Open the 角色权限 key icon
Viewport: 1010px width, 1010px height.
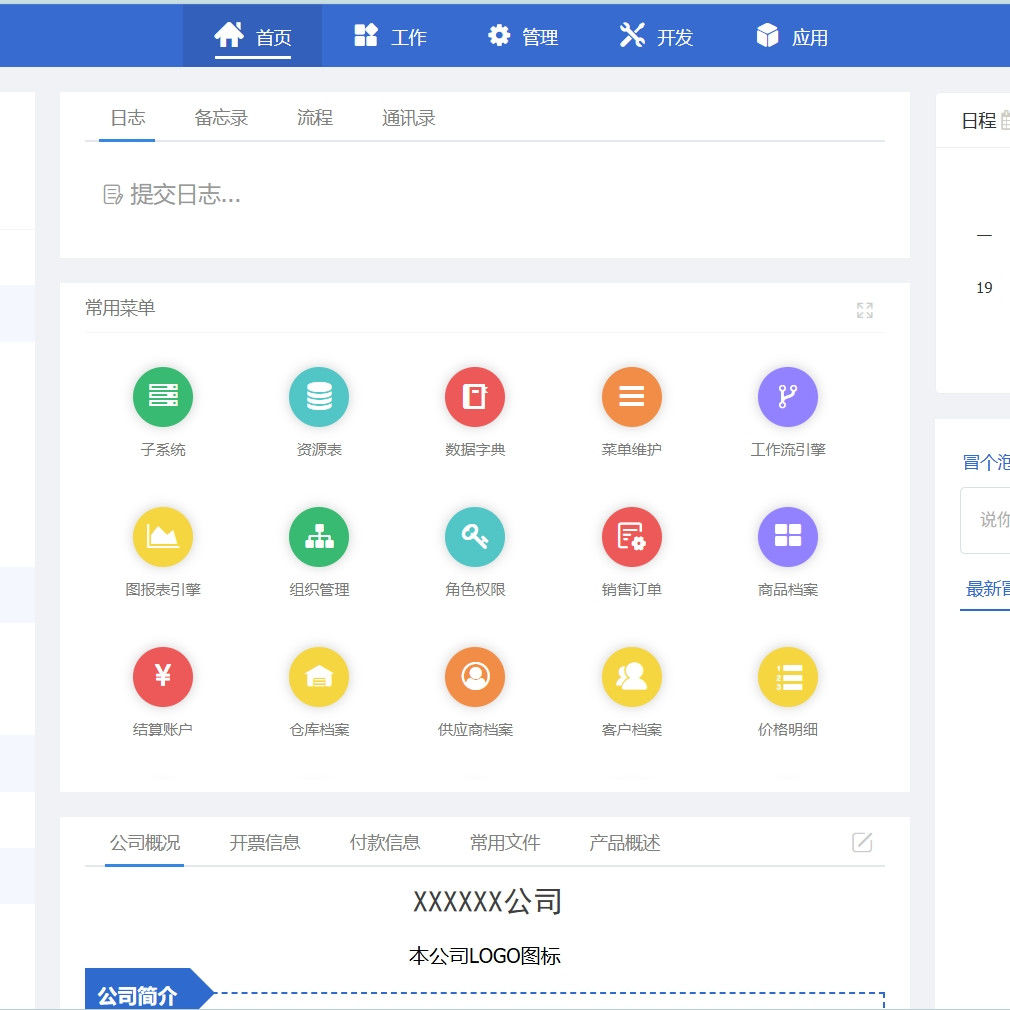(x=475, y=537)
